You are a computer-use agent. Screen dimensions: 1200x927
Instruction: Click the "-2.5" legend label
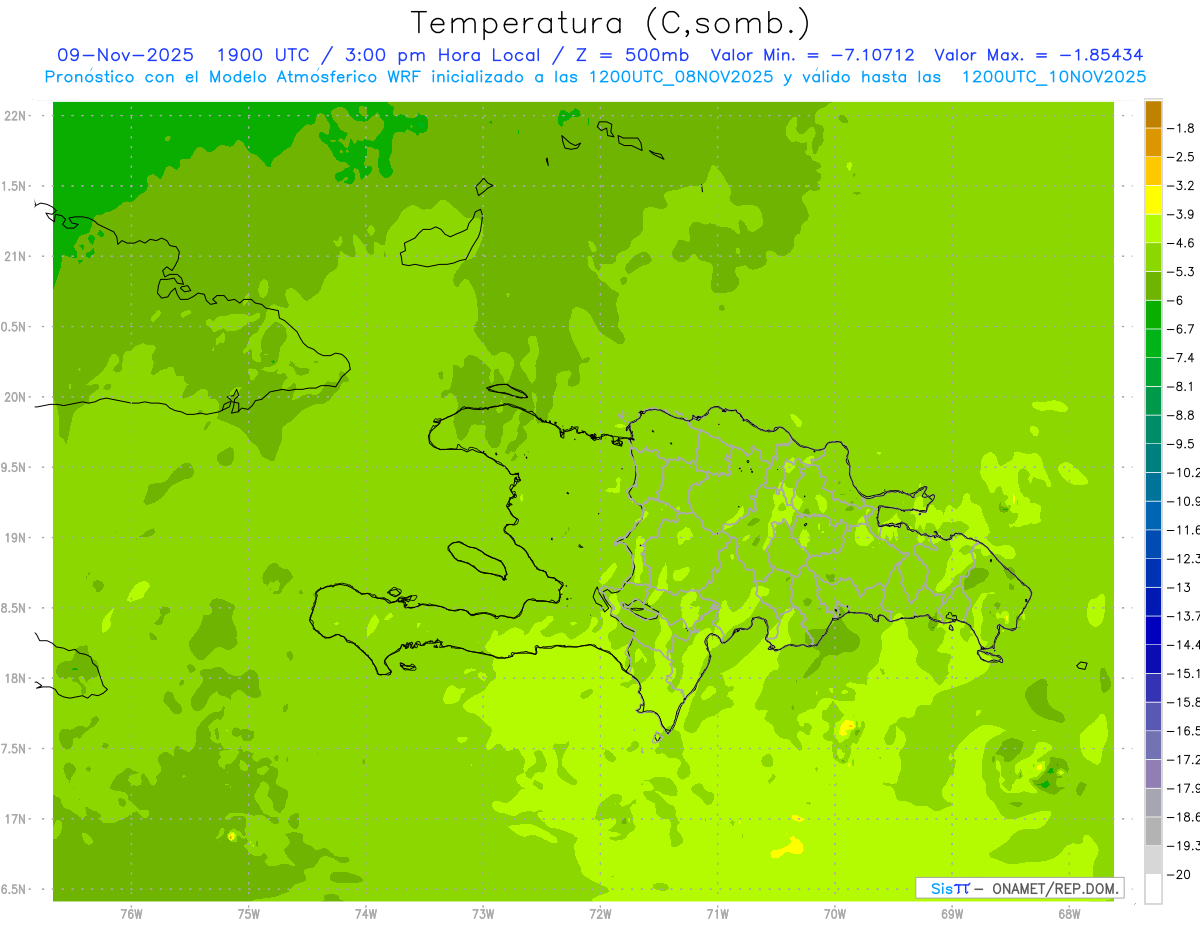1183,157
